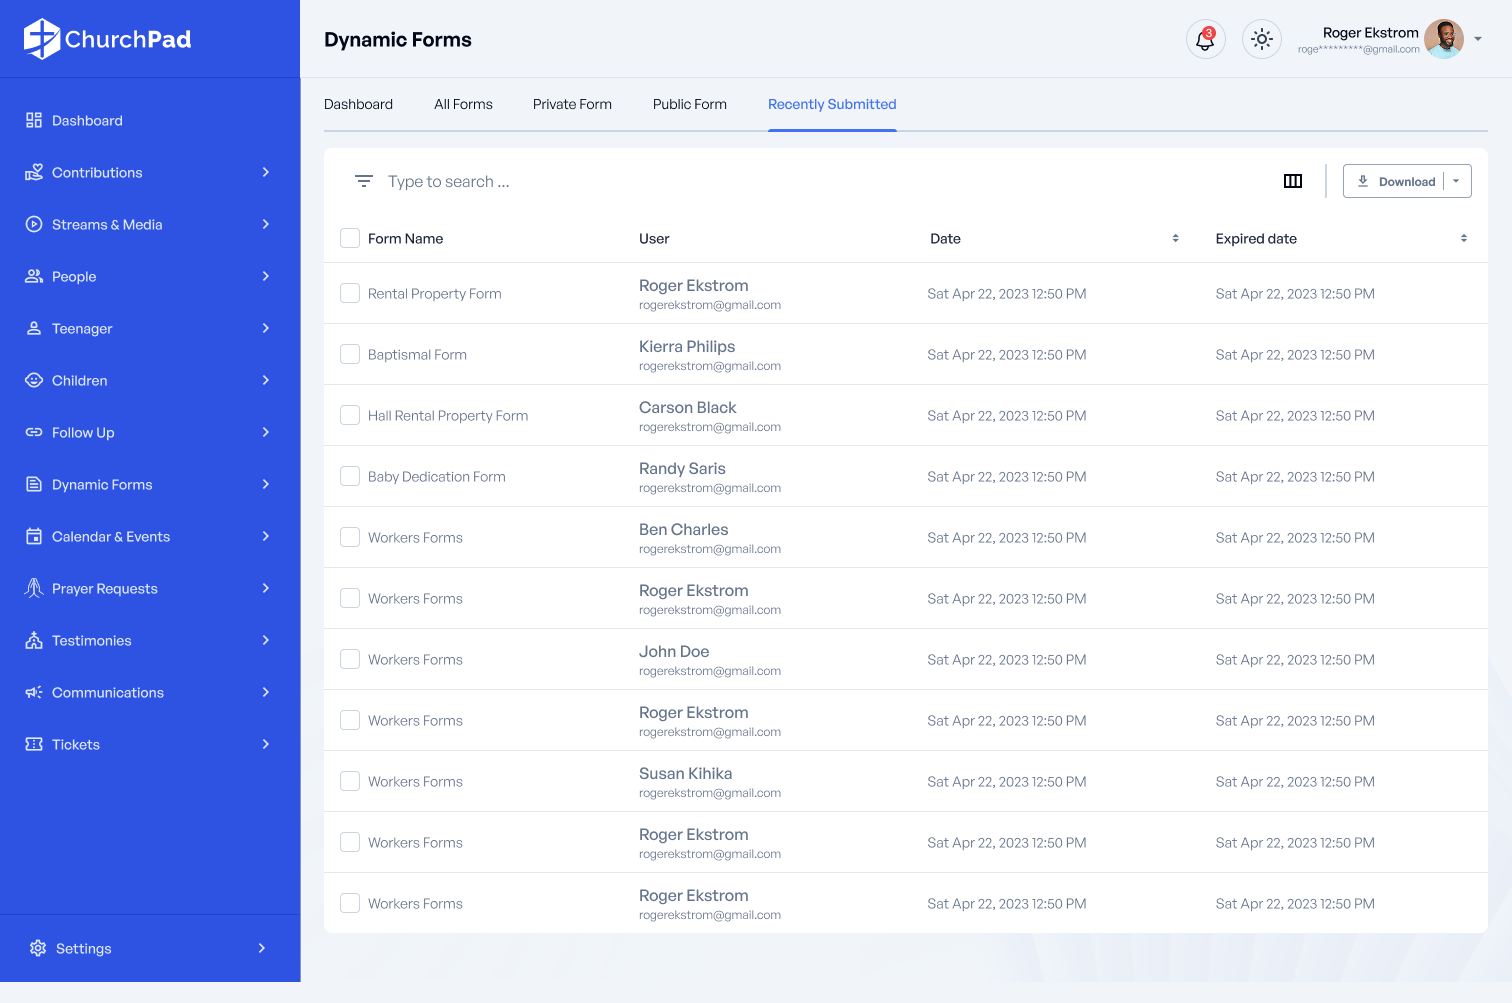The image size is (1512, 1003).
Task: Open the Download dropdown arrow
Action: click(1456, 181)
